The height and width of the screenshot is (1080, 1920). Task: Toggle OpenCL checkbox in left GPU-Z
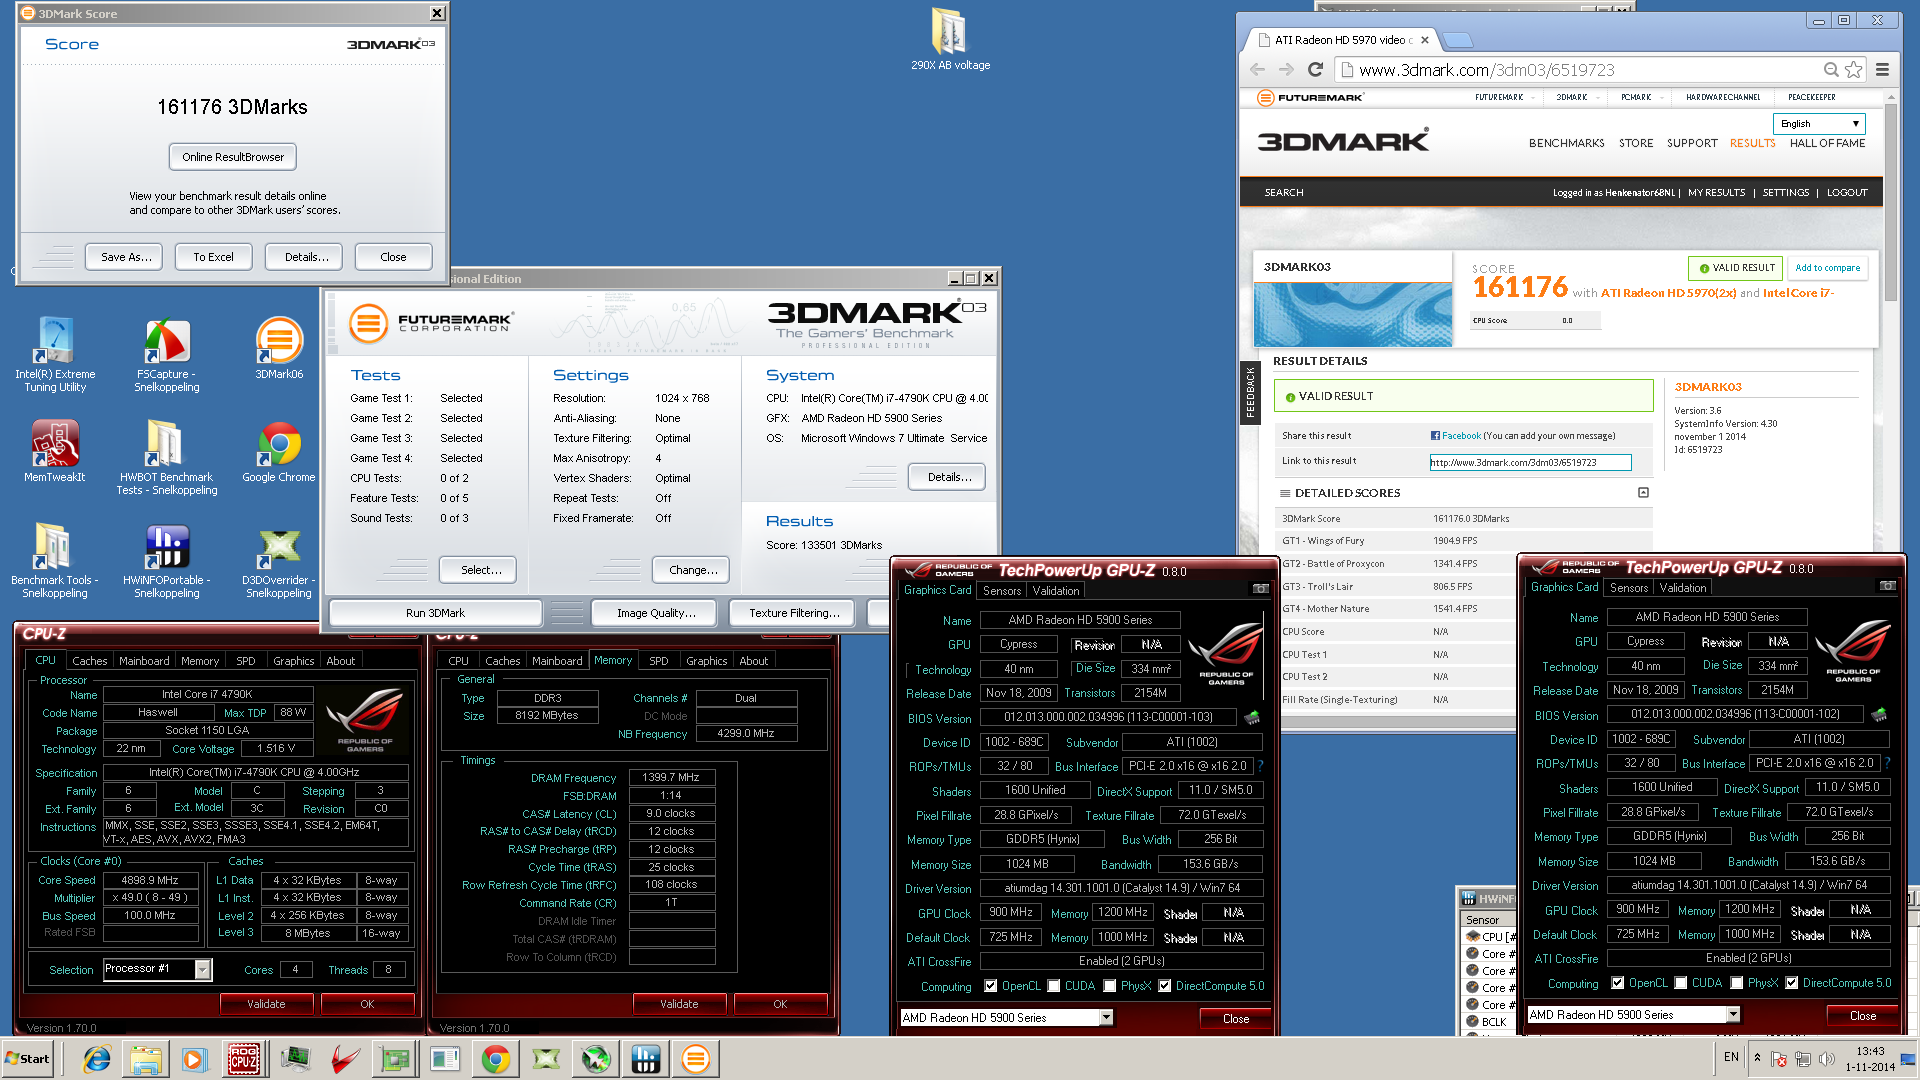(x=991, y=986)
